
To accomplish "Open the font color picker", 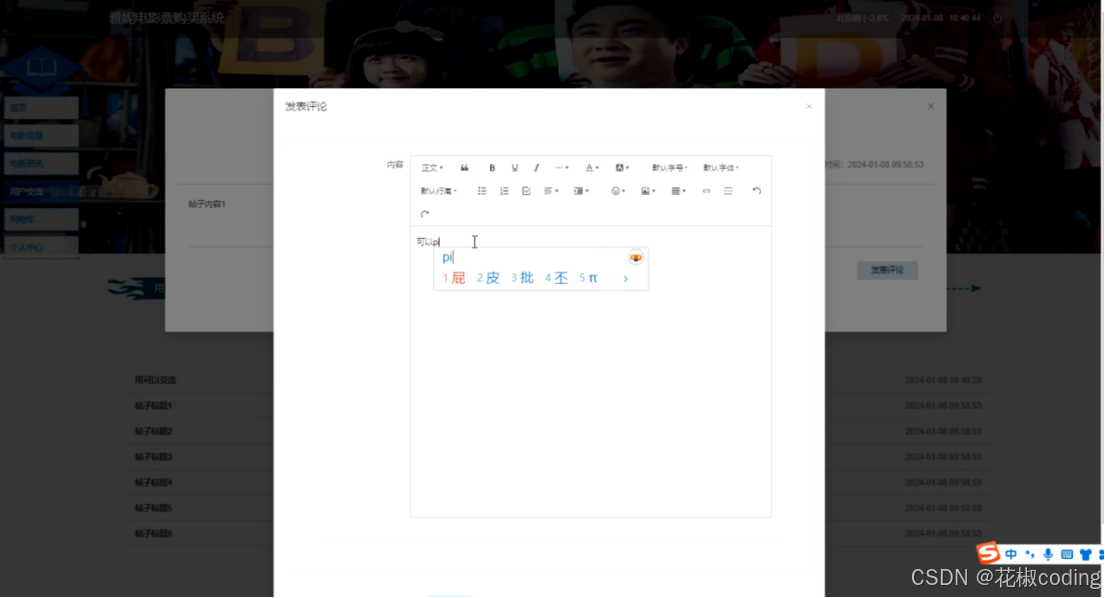I will [x=591, y=168].
